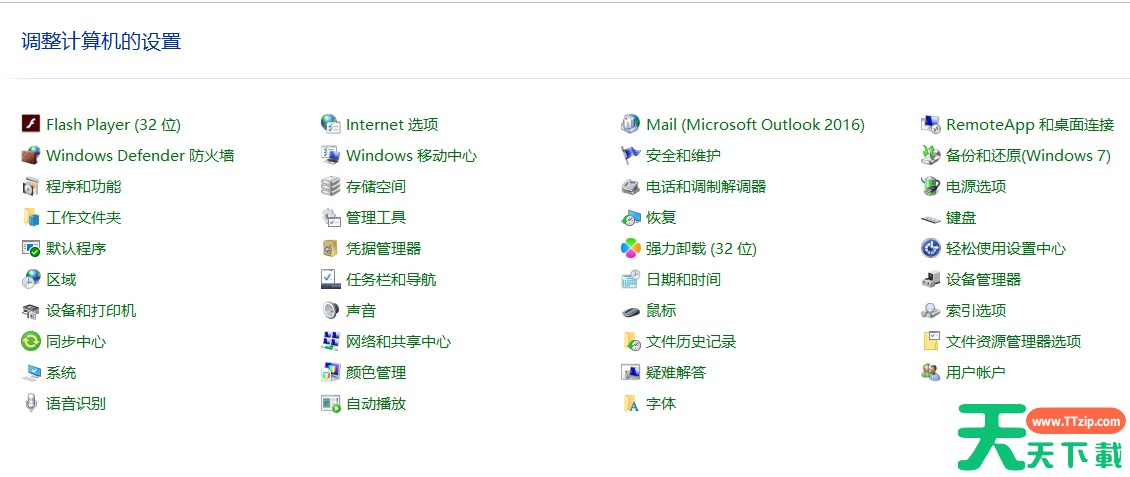
Task: Open 文件资源管理器选项 link
Action: [x=1014, y=341]
